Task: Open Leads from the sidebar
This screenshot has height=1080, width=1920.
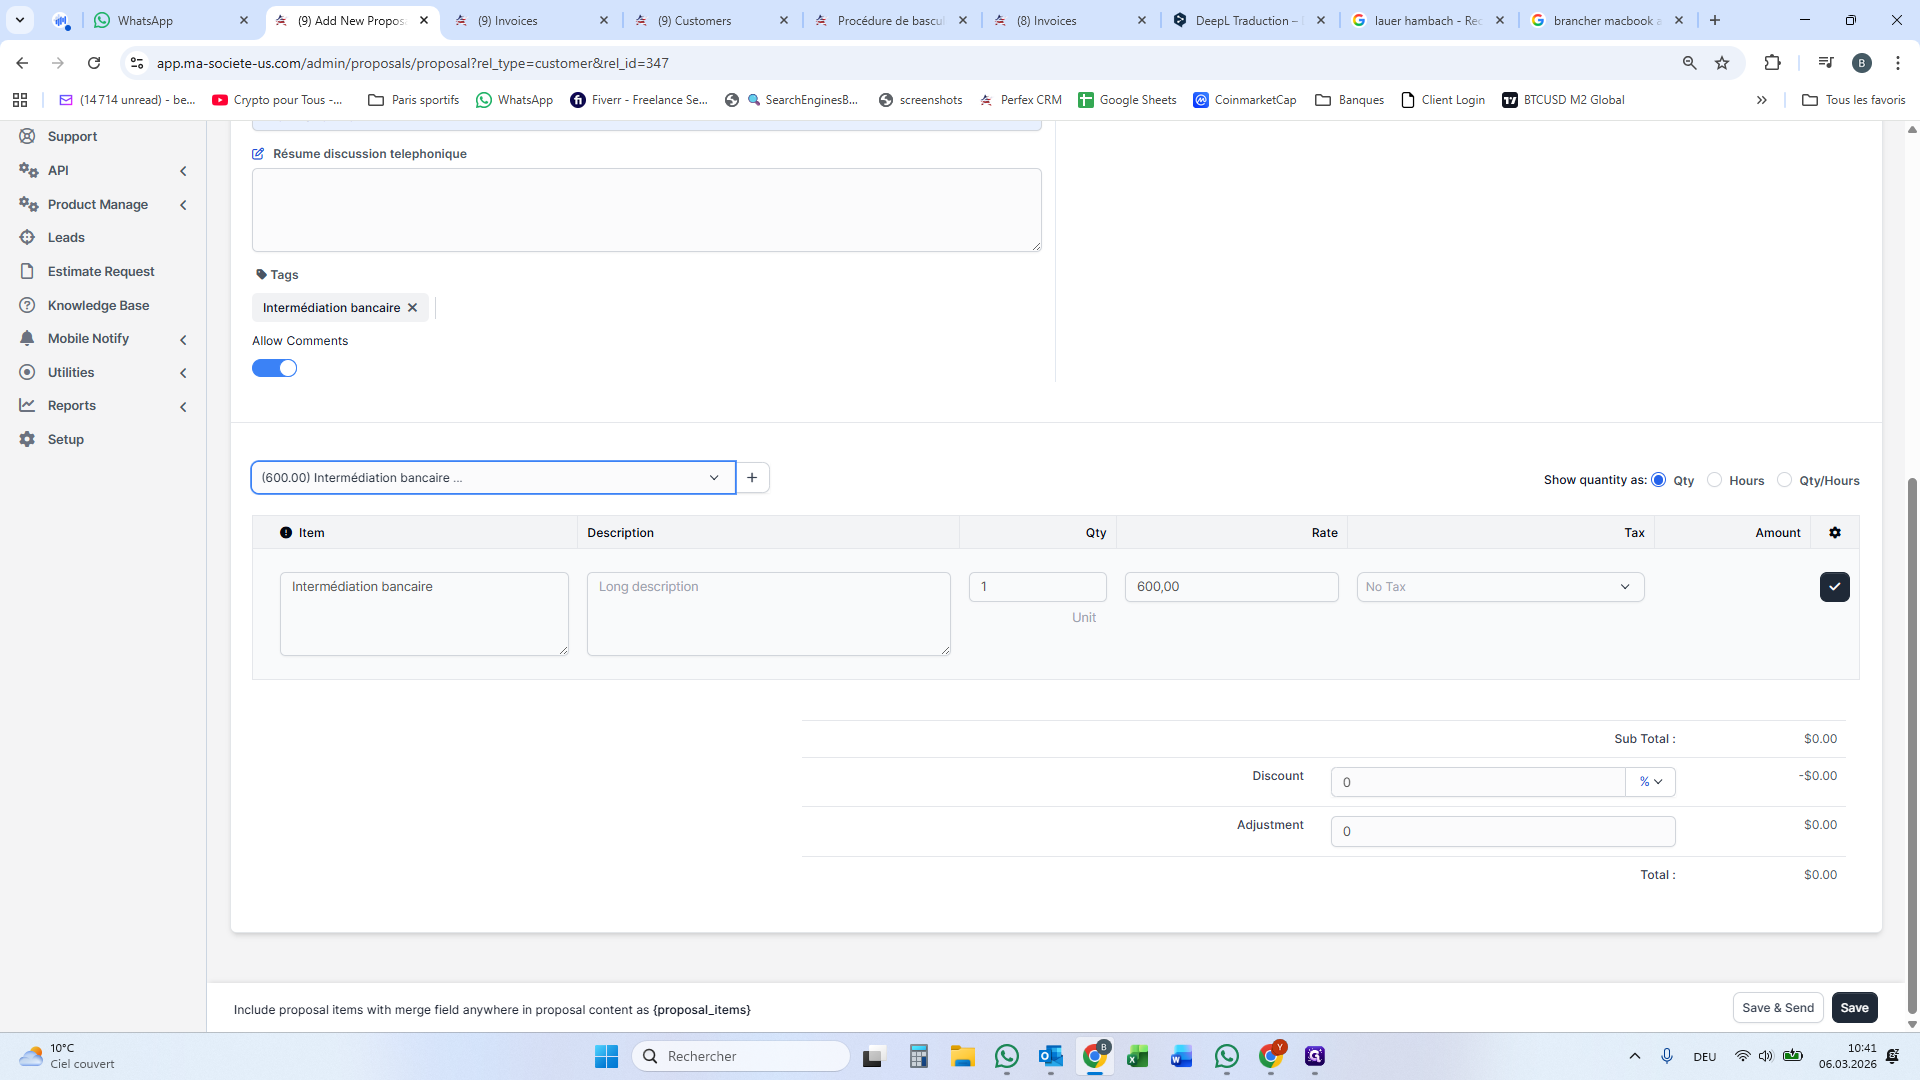Action: pyautogui.click(x=66, y=238)
